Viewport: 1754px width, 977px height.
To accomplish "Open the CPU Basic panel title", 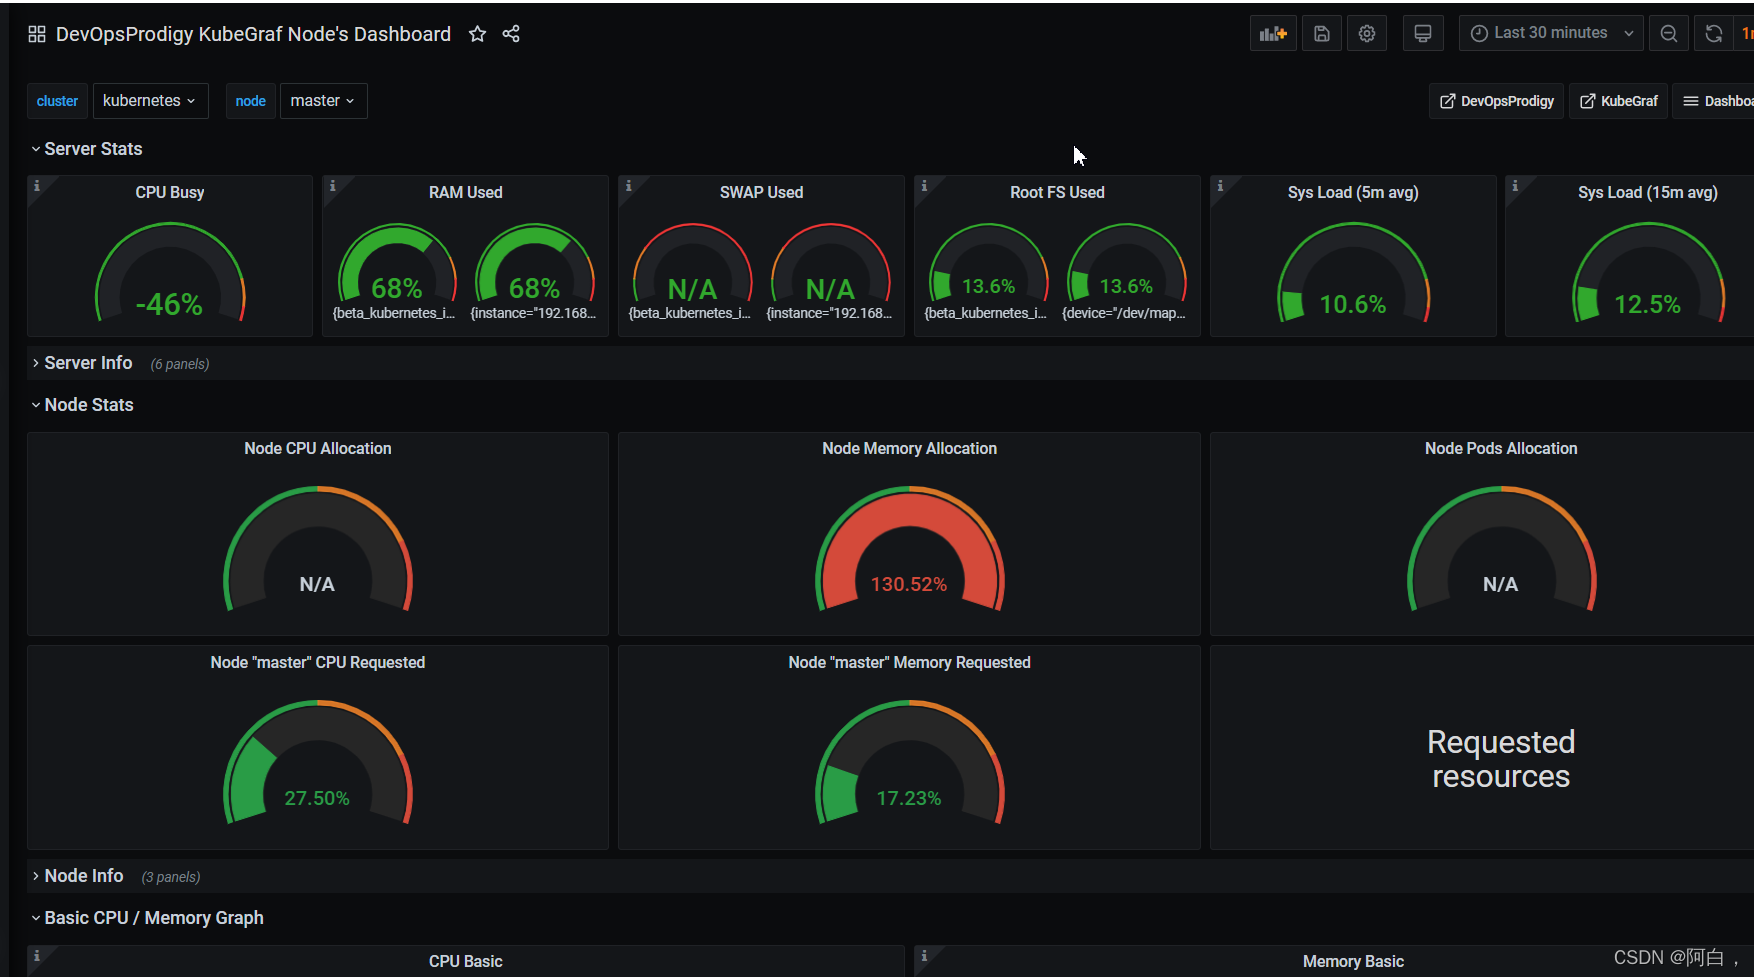I will click(466, 961).
